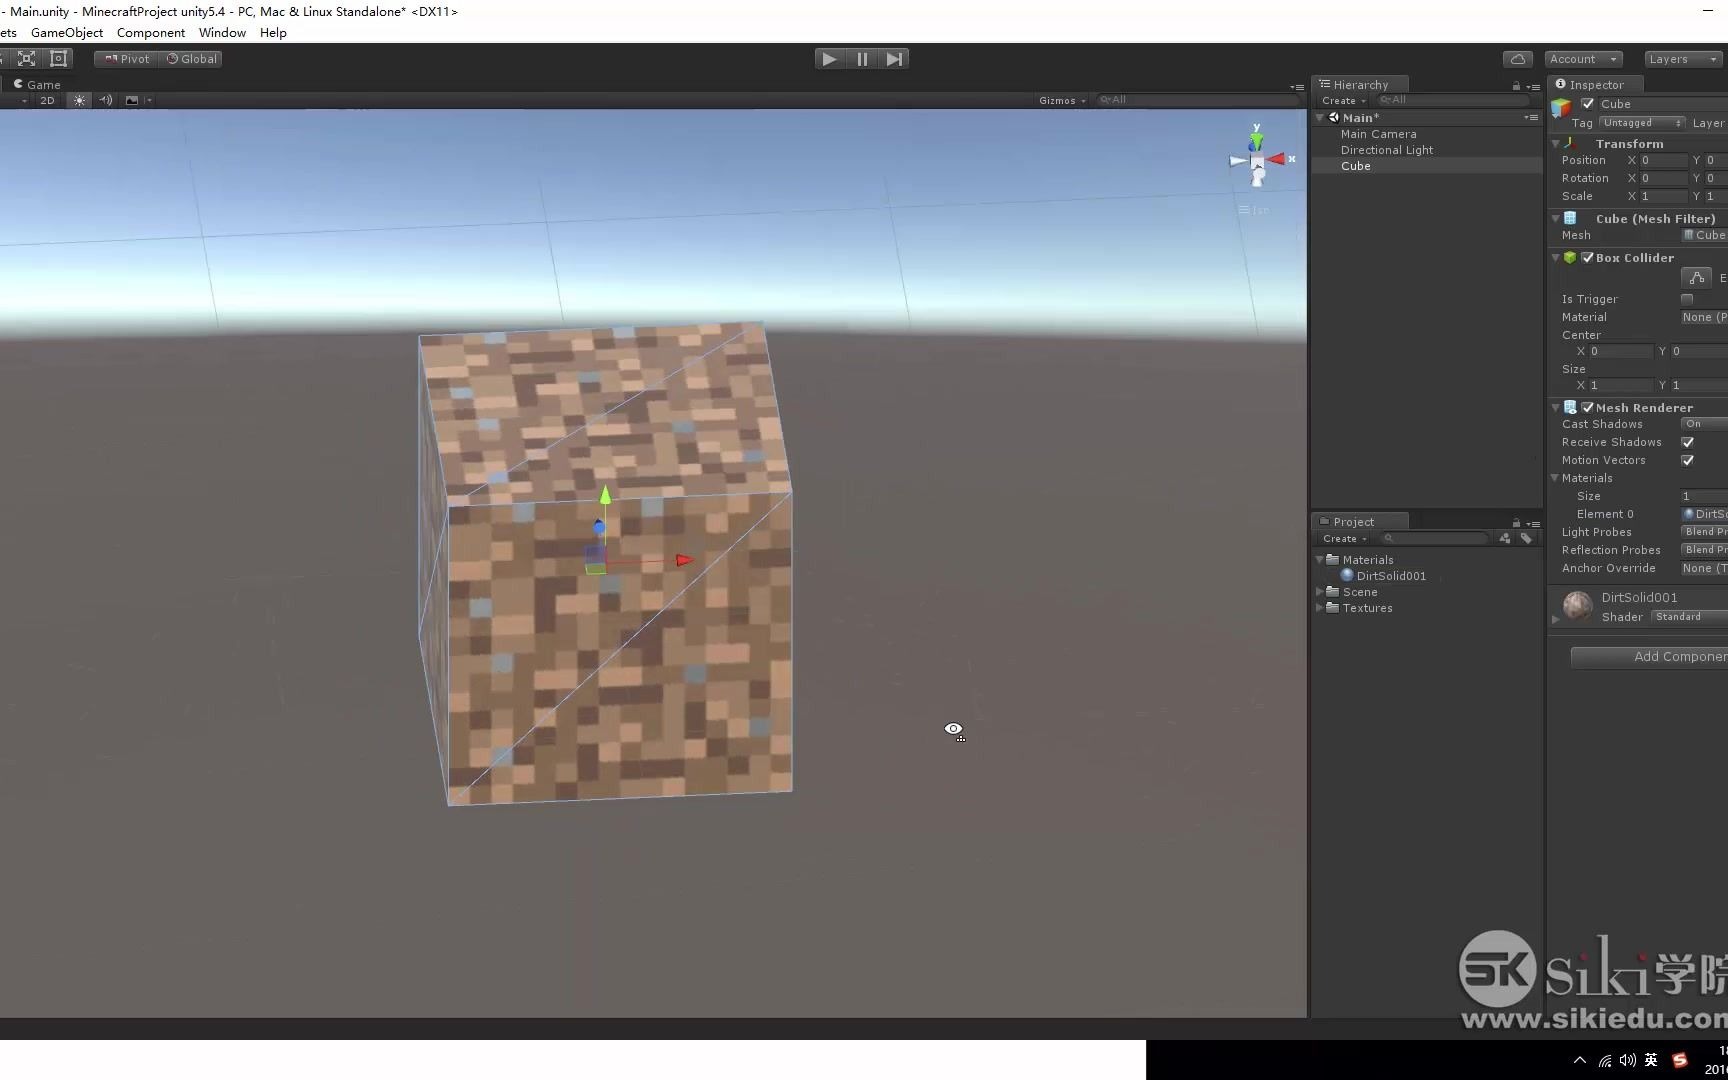Select the Rect tool in the toolbar
The height and width of the screenshot is (1080, 1728).
[x=58, y=58]
